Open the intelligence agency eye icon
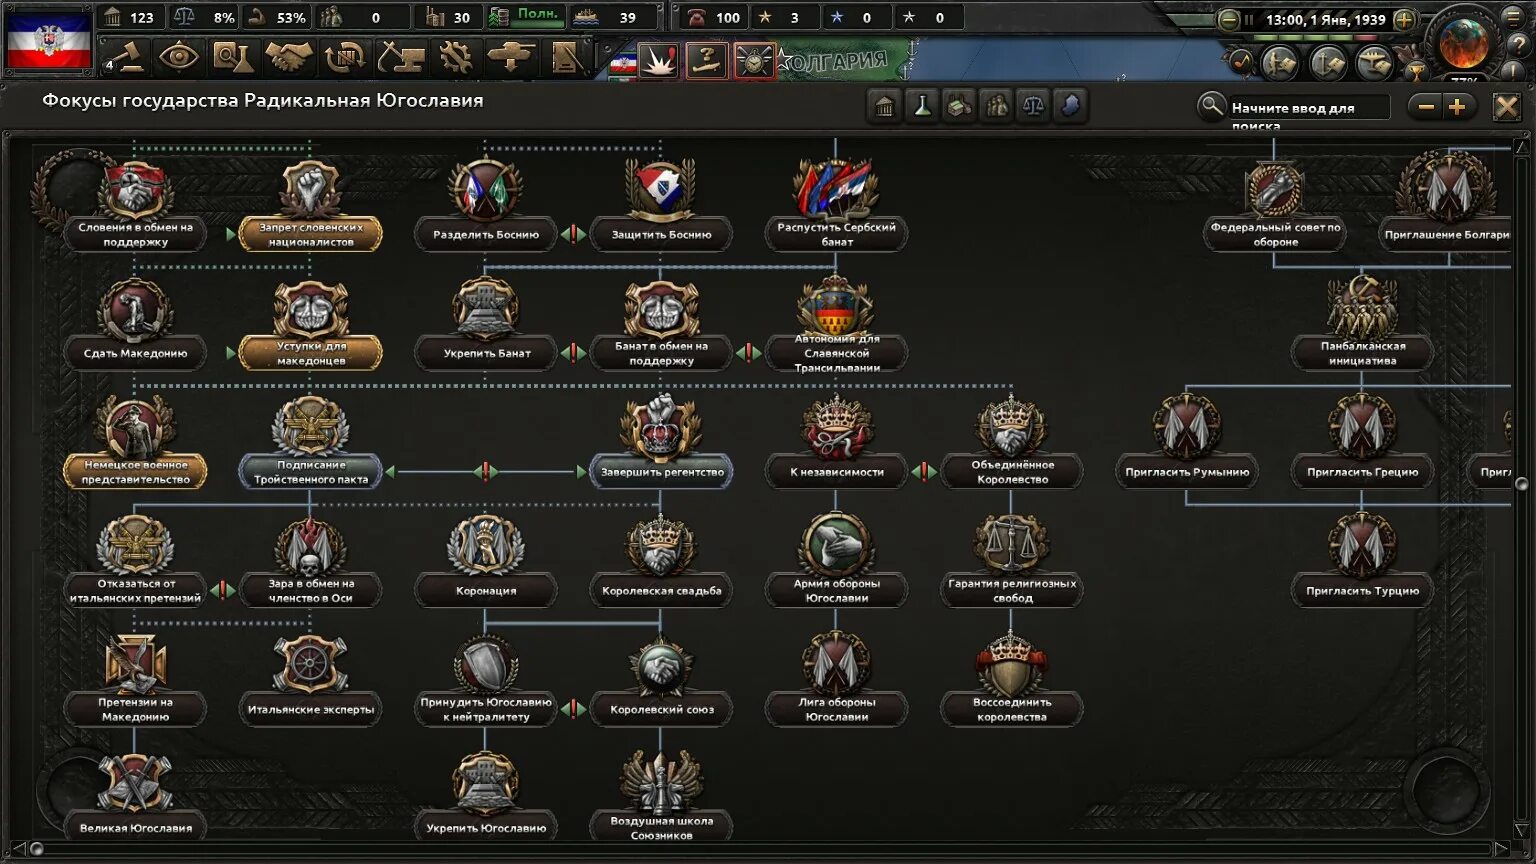The height and width of the screenshot is (864, 1536). click(x=179, y=57)
